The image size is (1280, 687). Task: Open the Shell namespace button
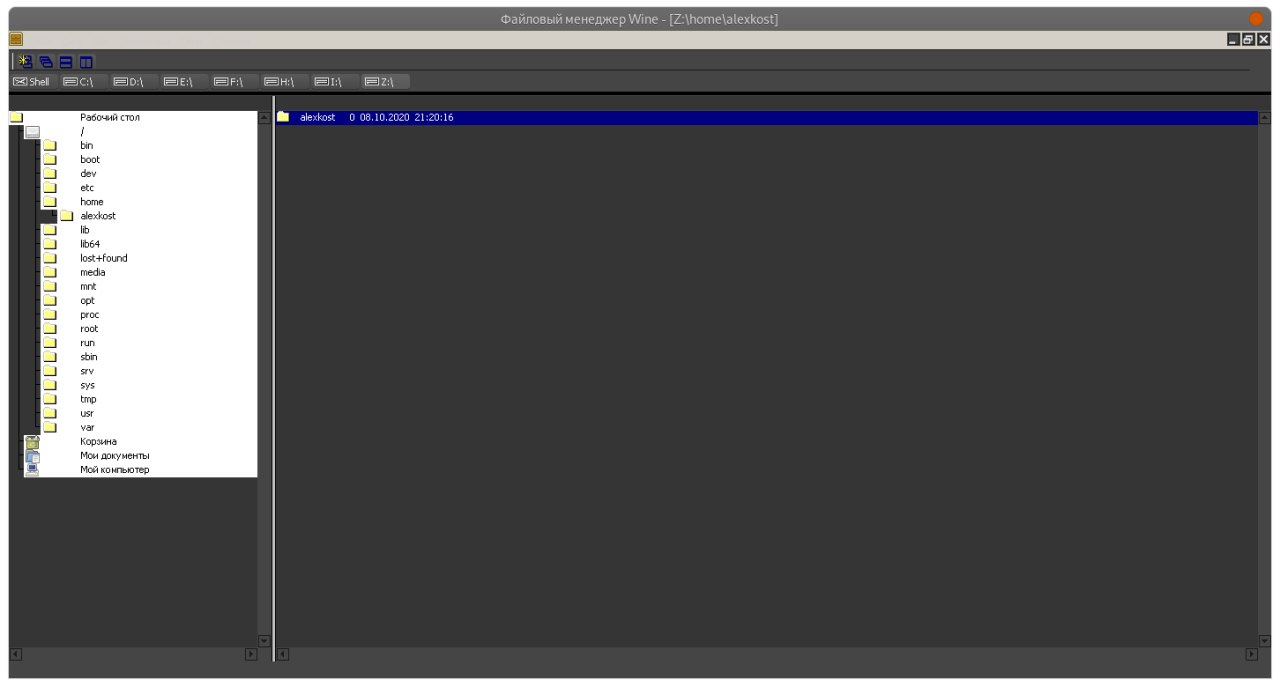[32, 82]
